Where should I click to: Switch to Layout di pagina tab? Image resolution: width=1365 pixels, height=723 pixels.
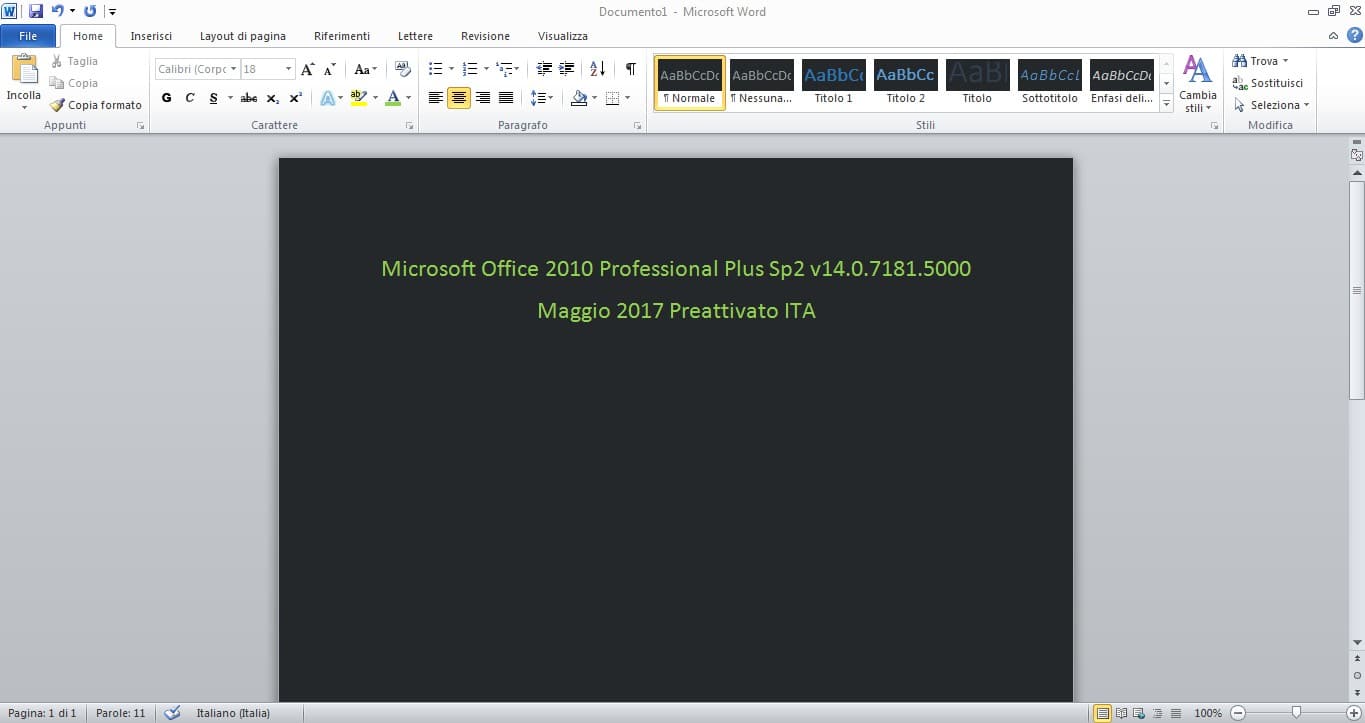pos(243,36)
